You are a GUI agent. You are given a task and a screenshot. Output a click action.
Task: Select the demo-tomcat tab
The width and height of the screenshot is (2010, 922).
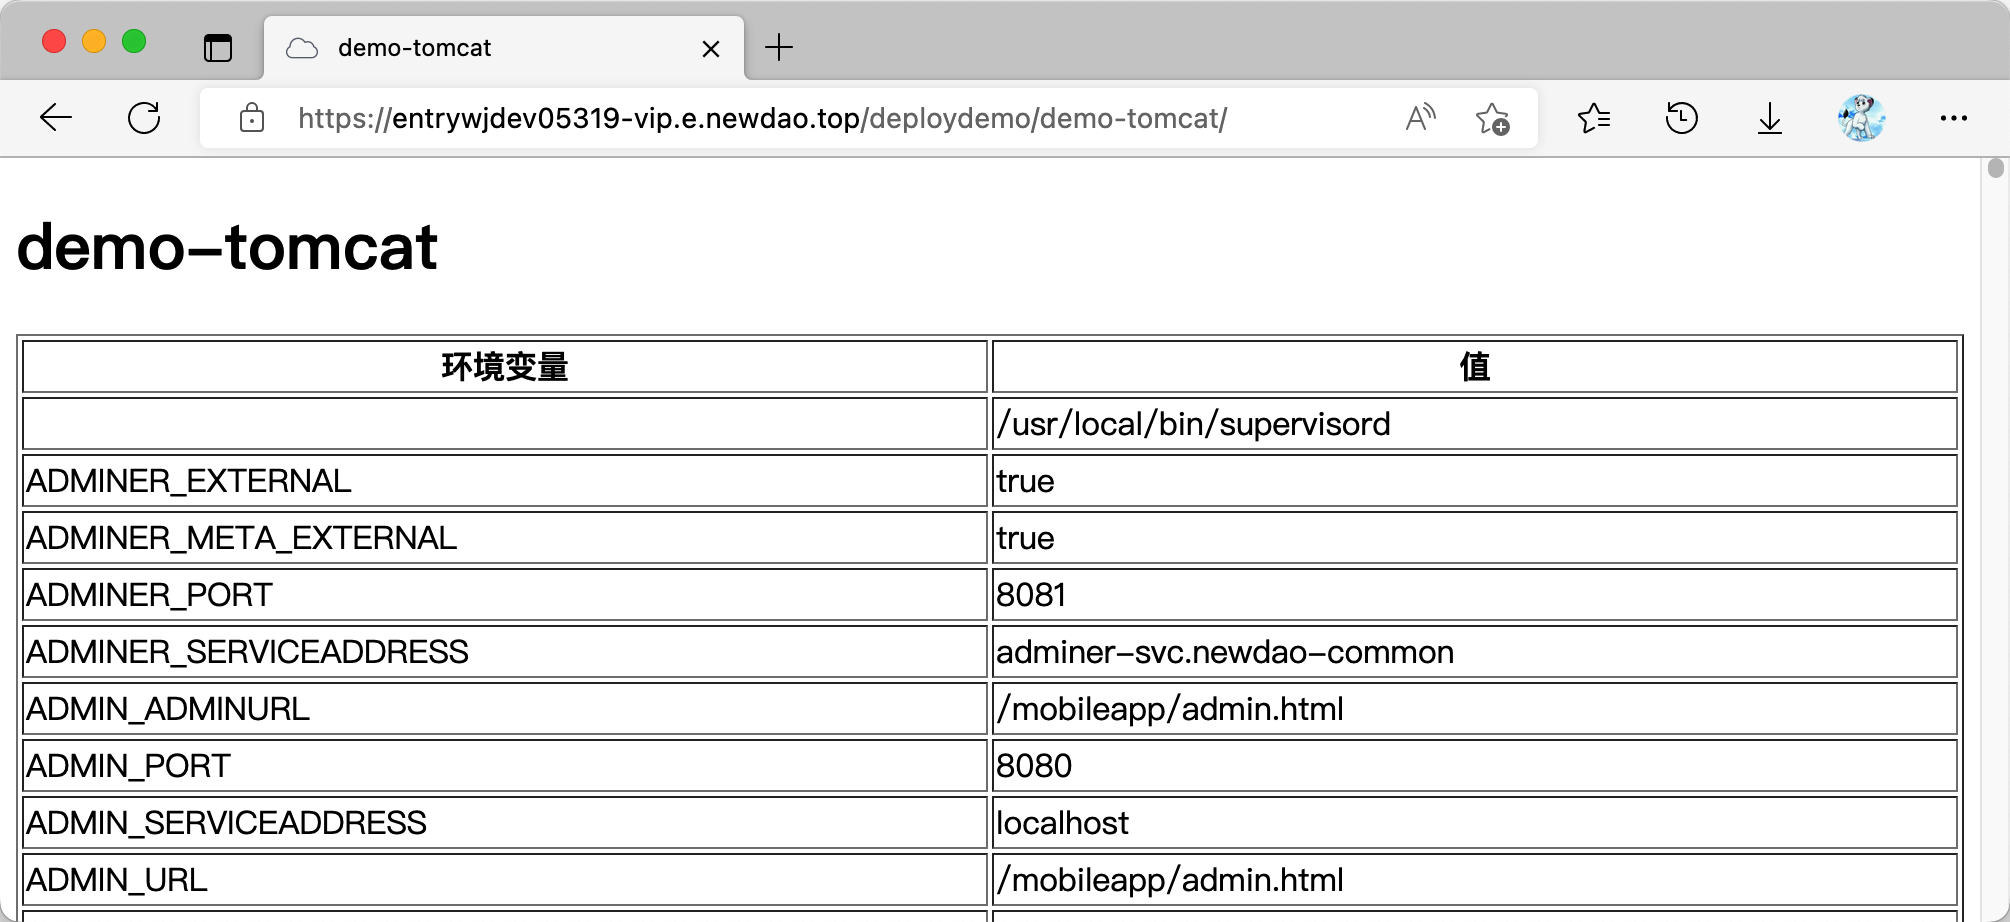tap(504, 48)
